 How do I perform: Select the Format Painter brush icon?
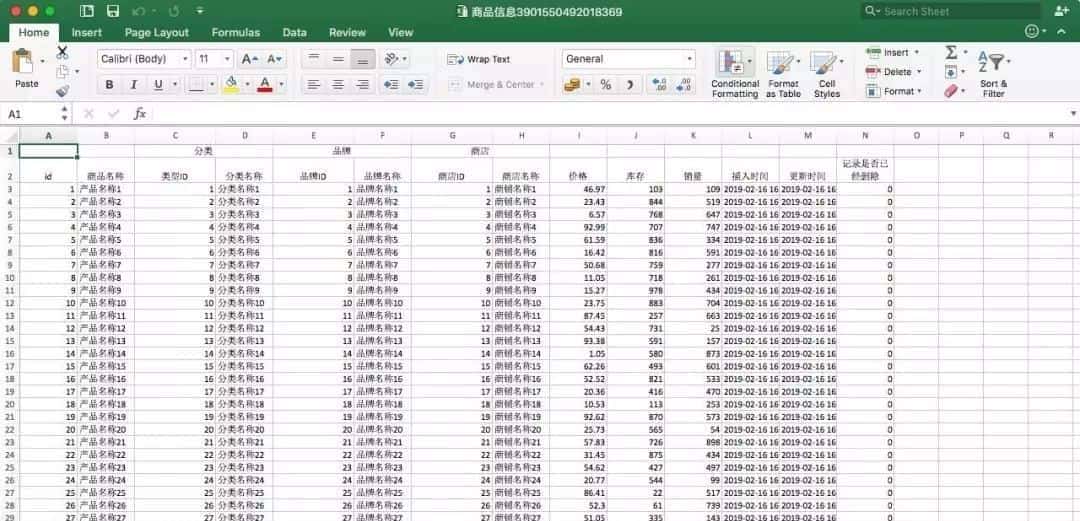click(63, 91)
